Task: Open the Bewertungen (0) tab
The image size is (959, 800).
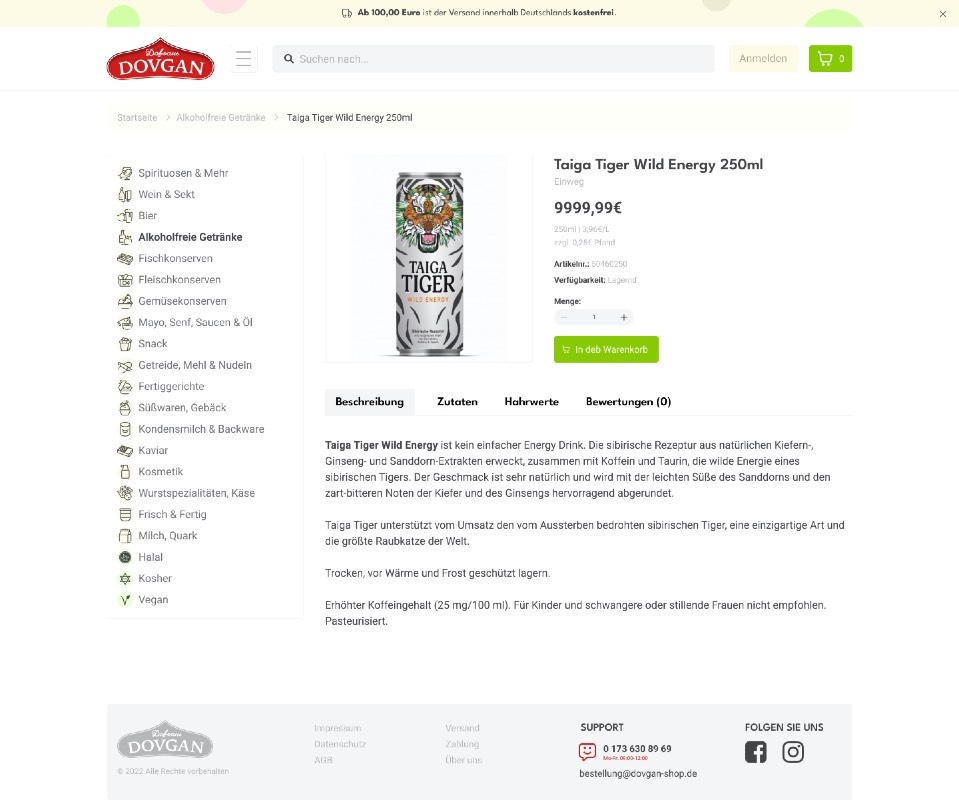Action: pos(628,402)
